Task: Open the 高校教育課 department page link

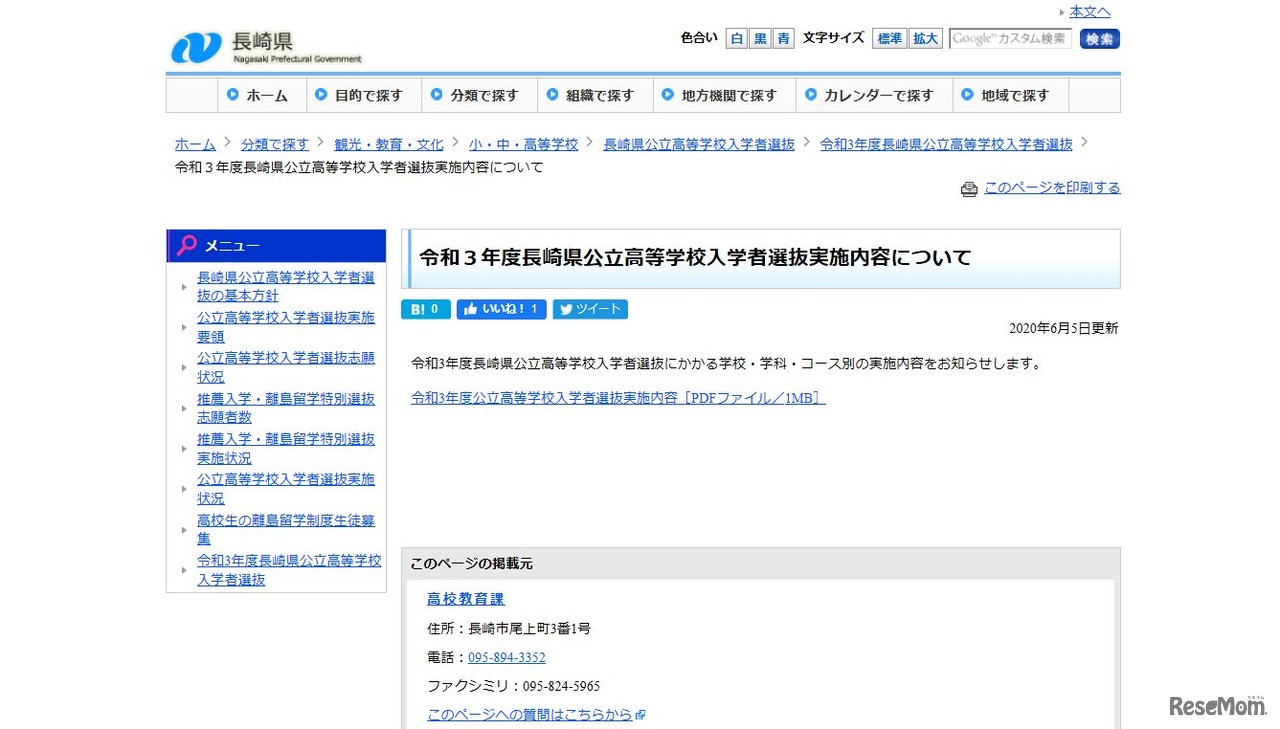Action: tap(465, 598)
